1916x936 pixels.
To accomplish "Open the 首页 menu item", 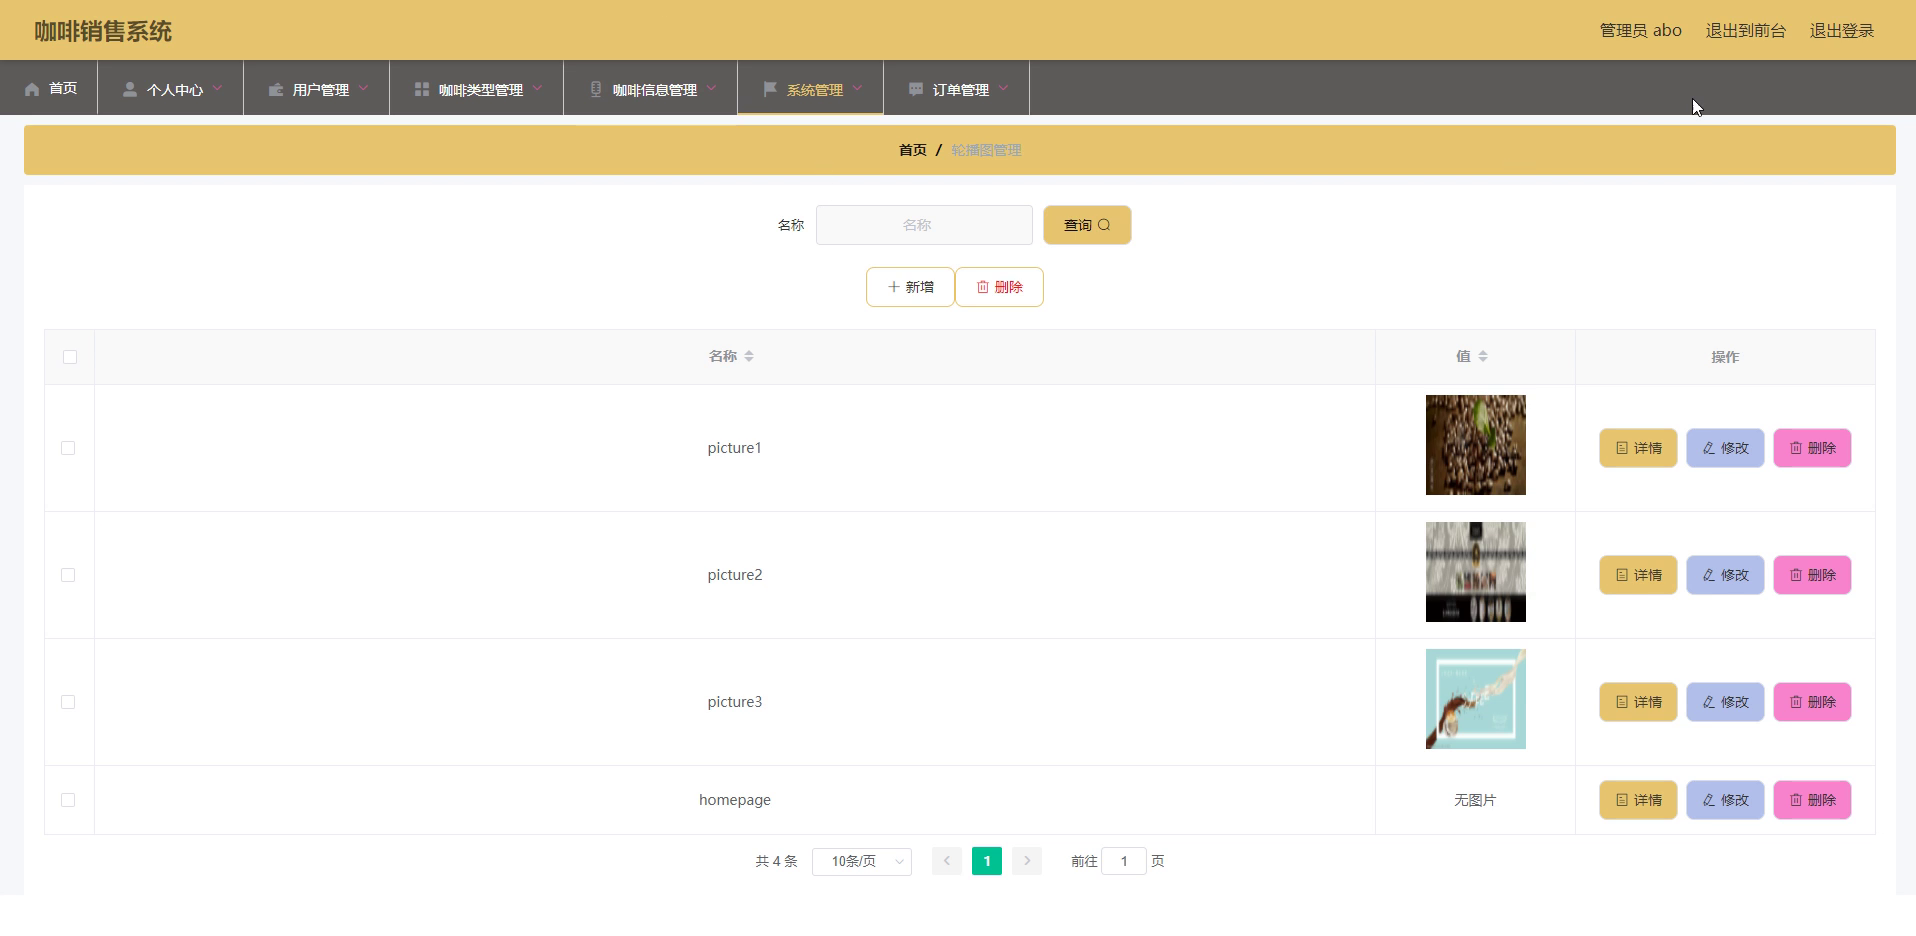I will 49,88.
